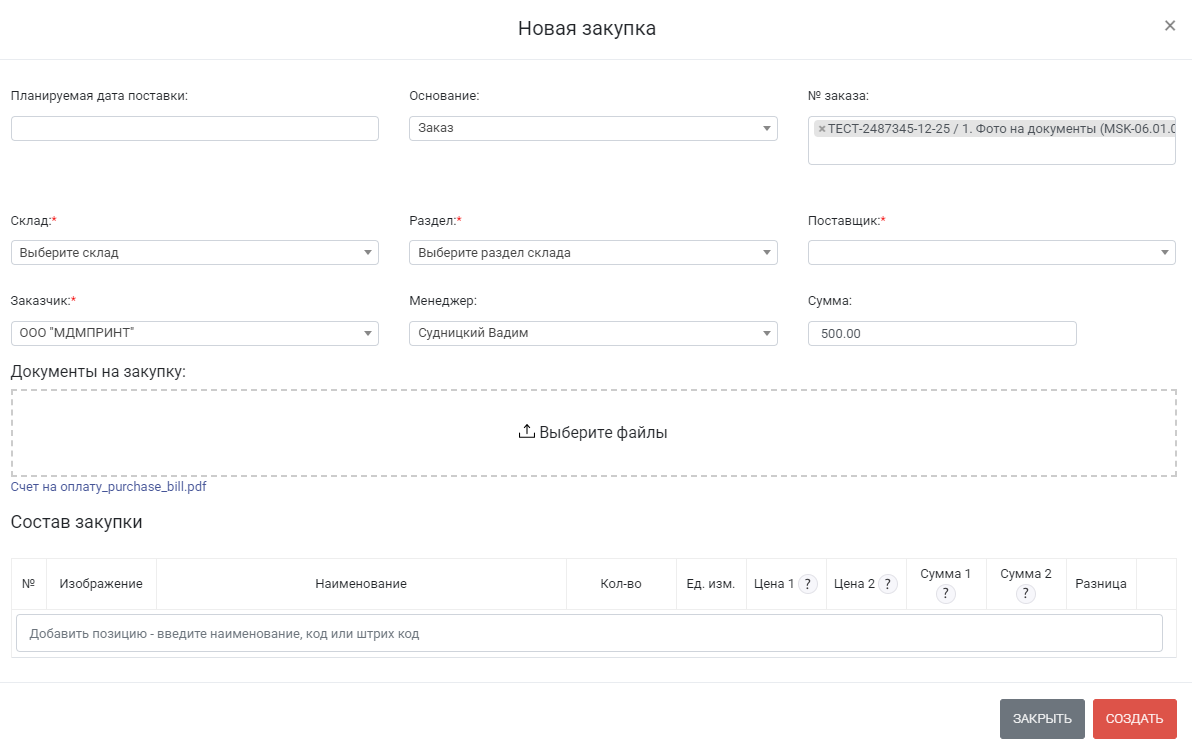Screen dimensions: 1192x751
Task: Click the Добавить позицию search field
Action: [x=589, y=633]
